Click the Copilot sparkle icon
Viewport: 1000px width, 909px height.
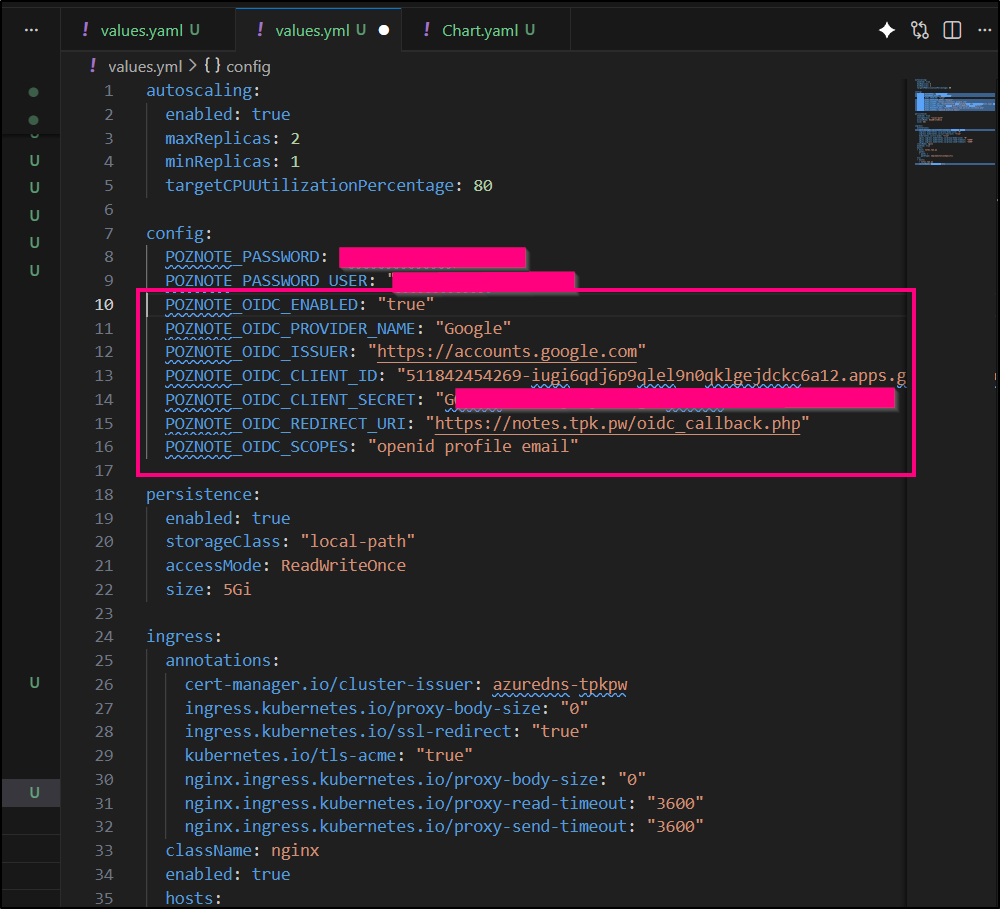pos(886,30)
